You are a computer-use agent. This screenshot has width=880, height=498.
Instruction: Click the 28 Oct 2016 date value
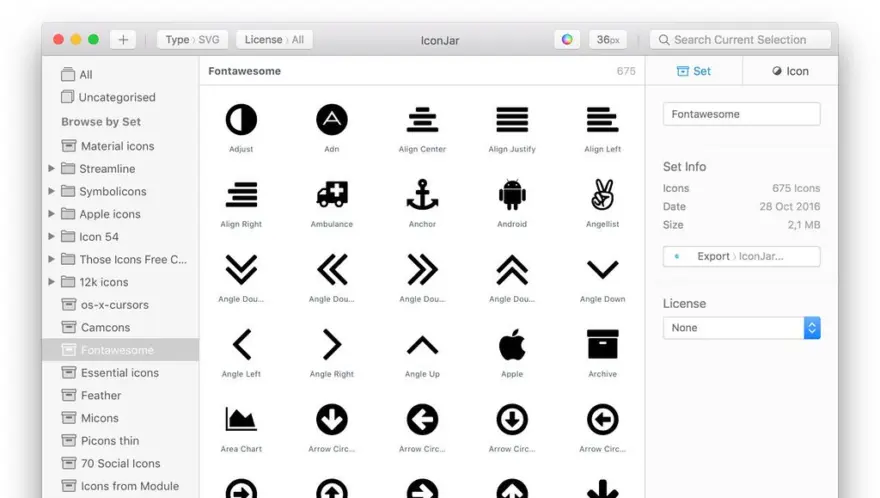[790, 207]
